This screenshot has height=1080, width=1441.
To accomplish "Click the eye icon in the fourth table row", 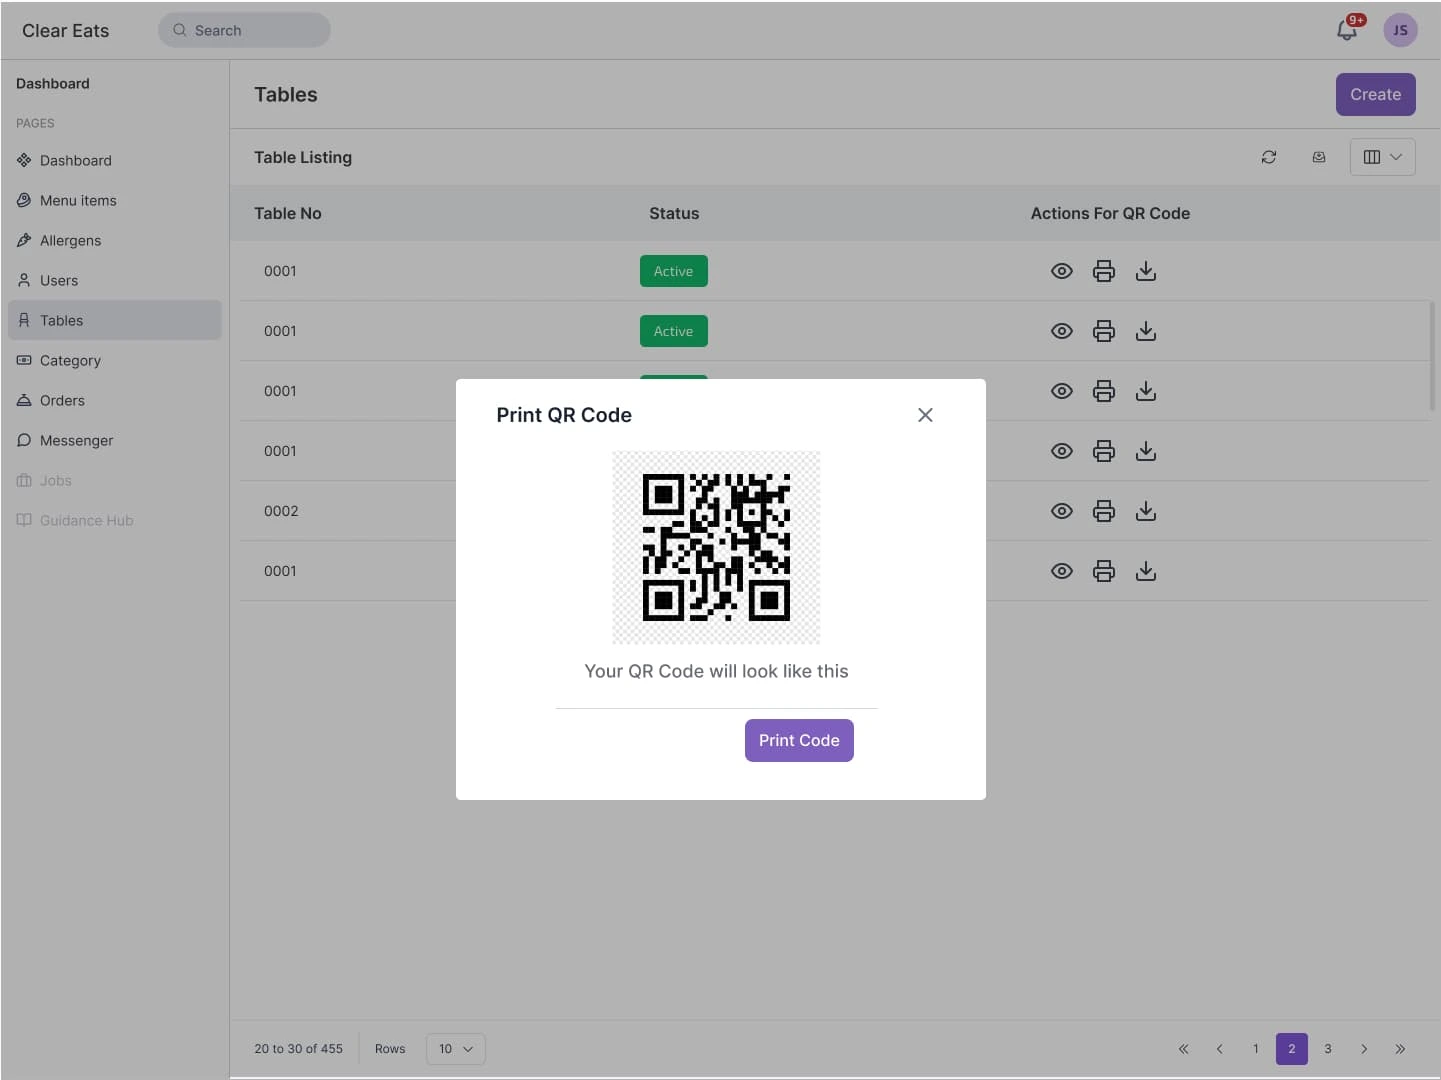I will pyautogui.click(x=1062, y=451).
